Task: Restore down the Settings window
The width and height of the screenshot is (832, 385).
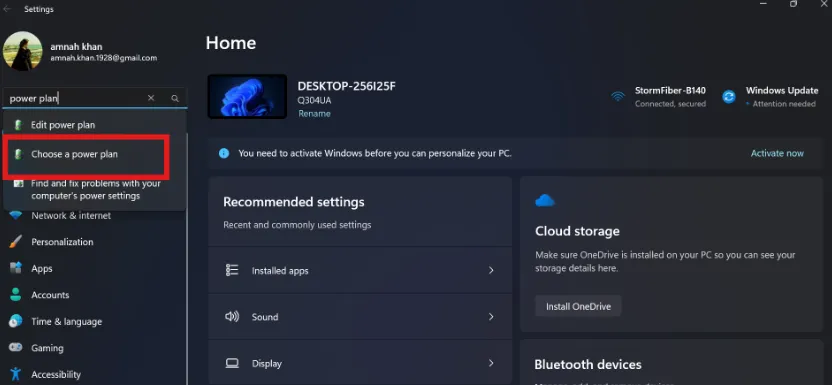Action: [793, 4]
